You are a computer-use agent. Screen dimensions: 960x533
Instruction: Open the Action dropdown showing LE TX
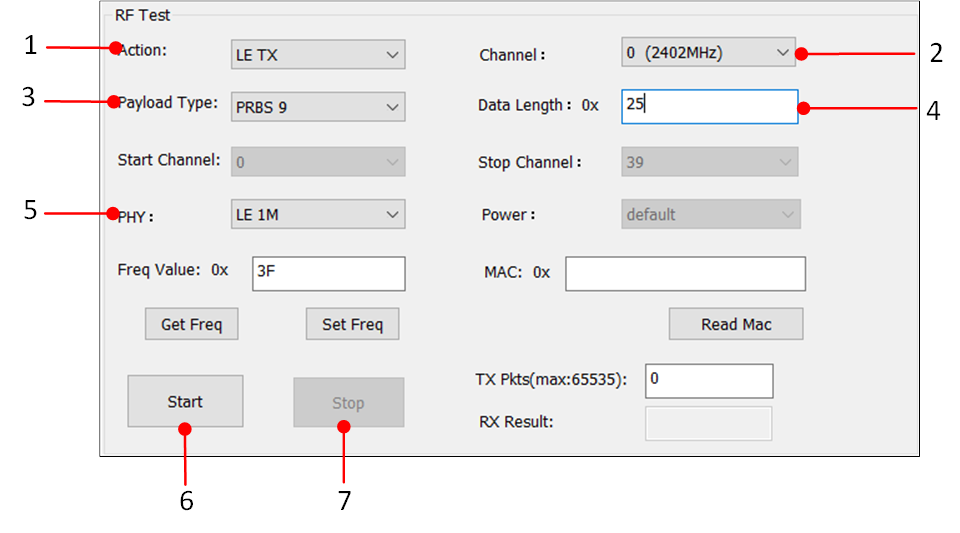click(x=317, y=55)
